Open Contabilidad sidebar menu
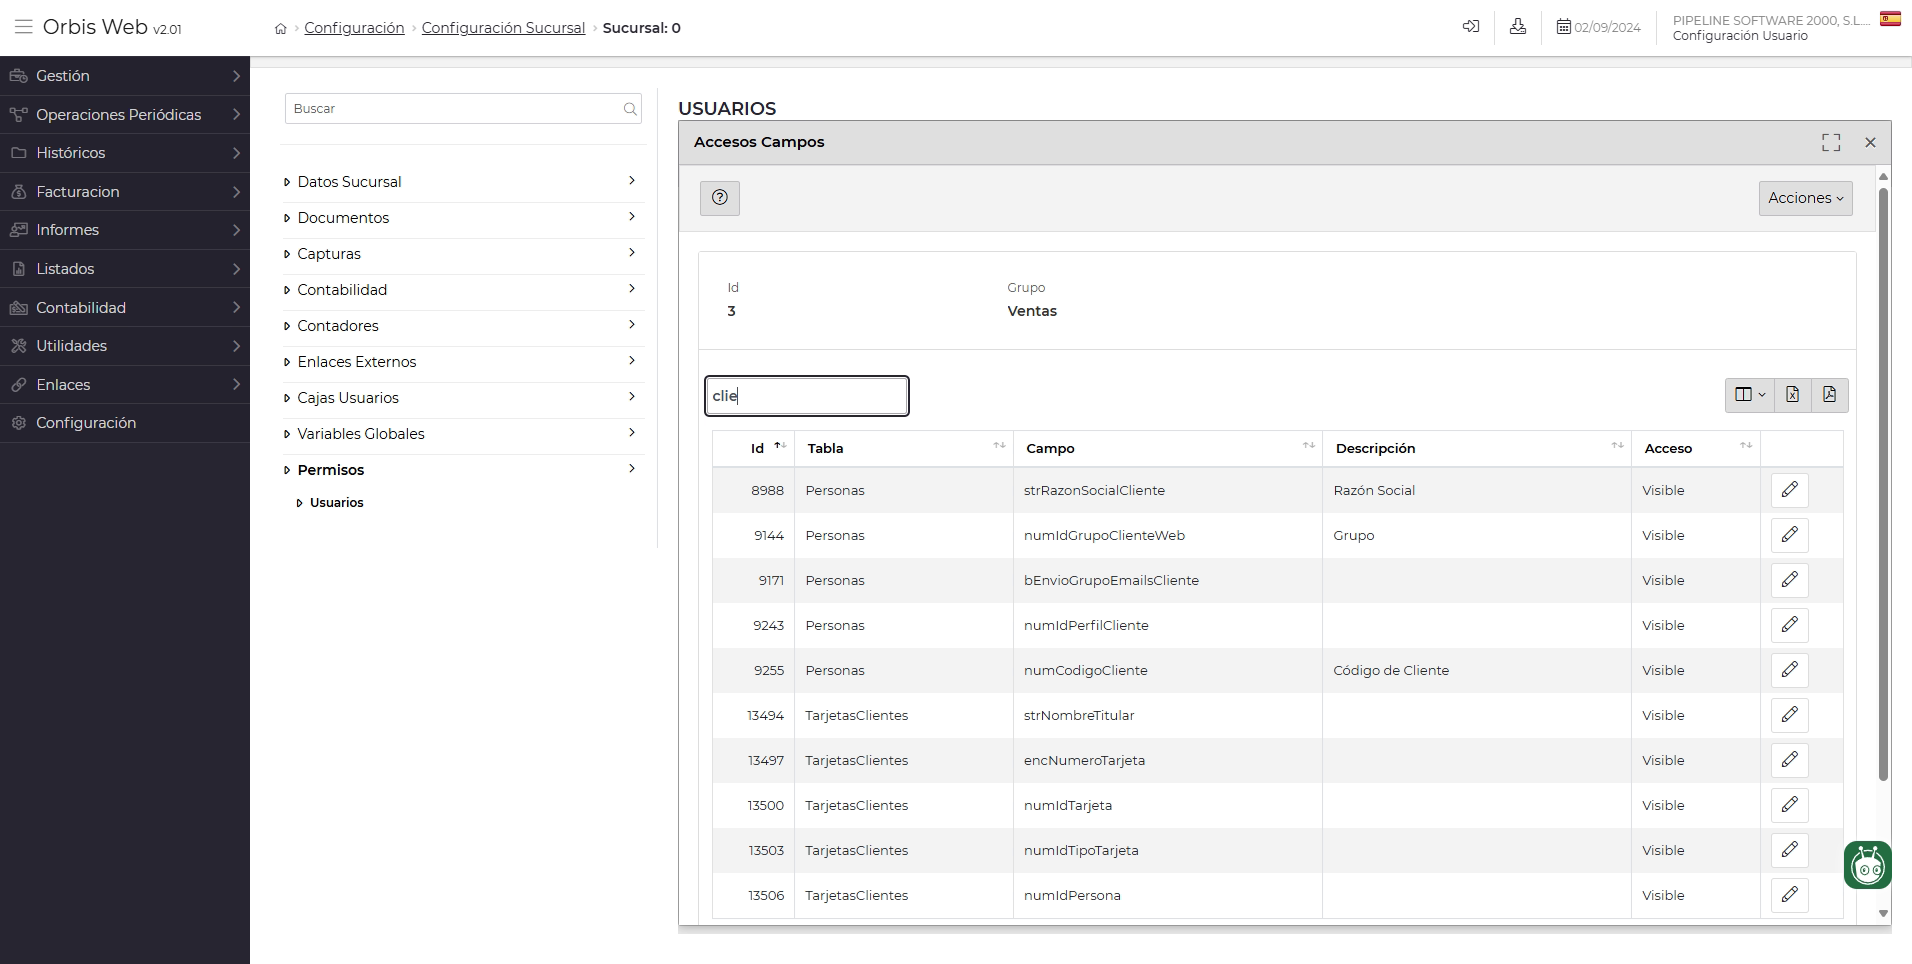Image resolution: width=1912 pixels, height=964 pixels. point(125,308)
